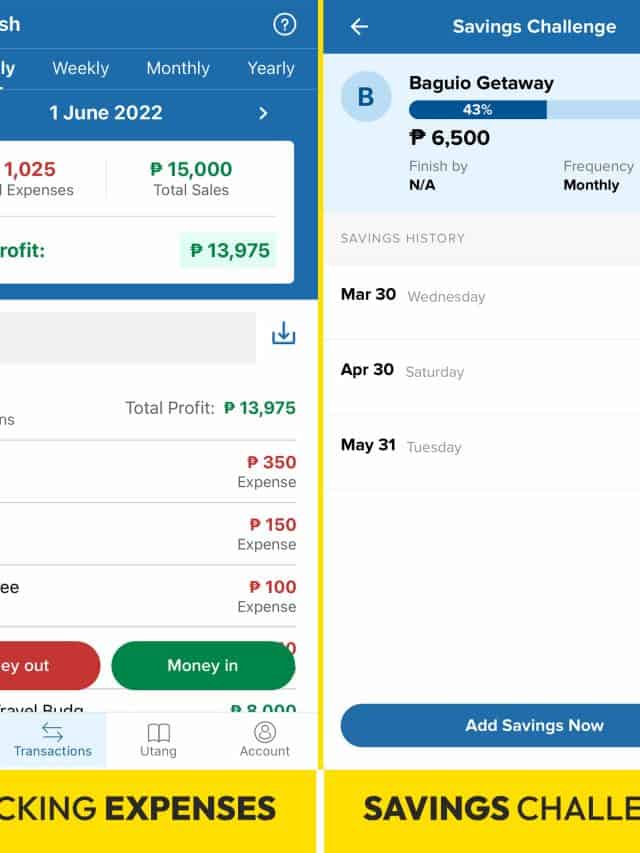The image size is (640, 853).
Task: Tap the Add Savings Now button
Action: tap(490, 725)
